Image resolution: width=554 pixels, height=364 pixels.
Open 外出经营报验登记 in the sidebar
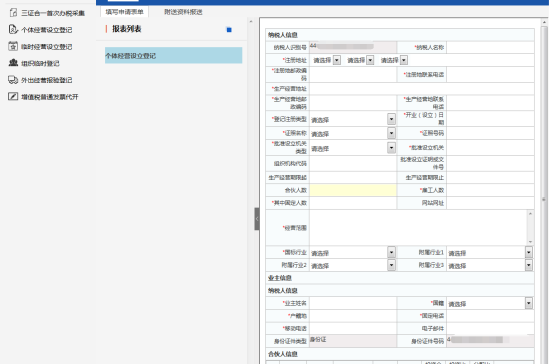[x=47, y=80]
